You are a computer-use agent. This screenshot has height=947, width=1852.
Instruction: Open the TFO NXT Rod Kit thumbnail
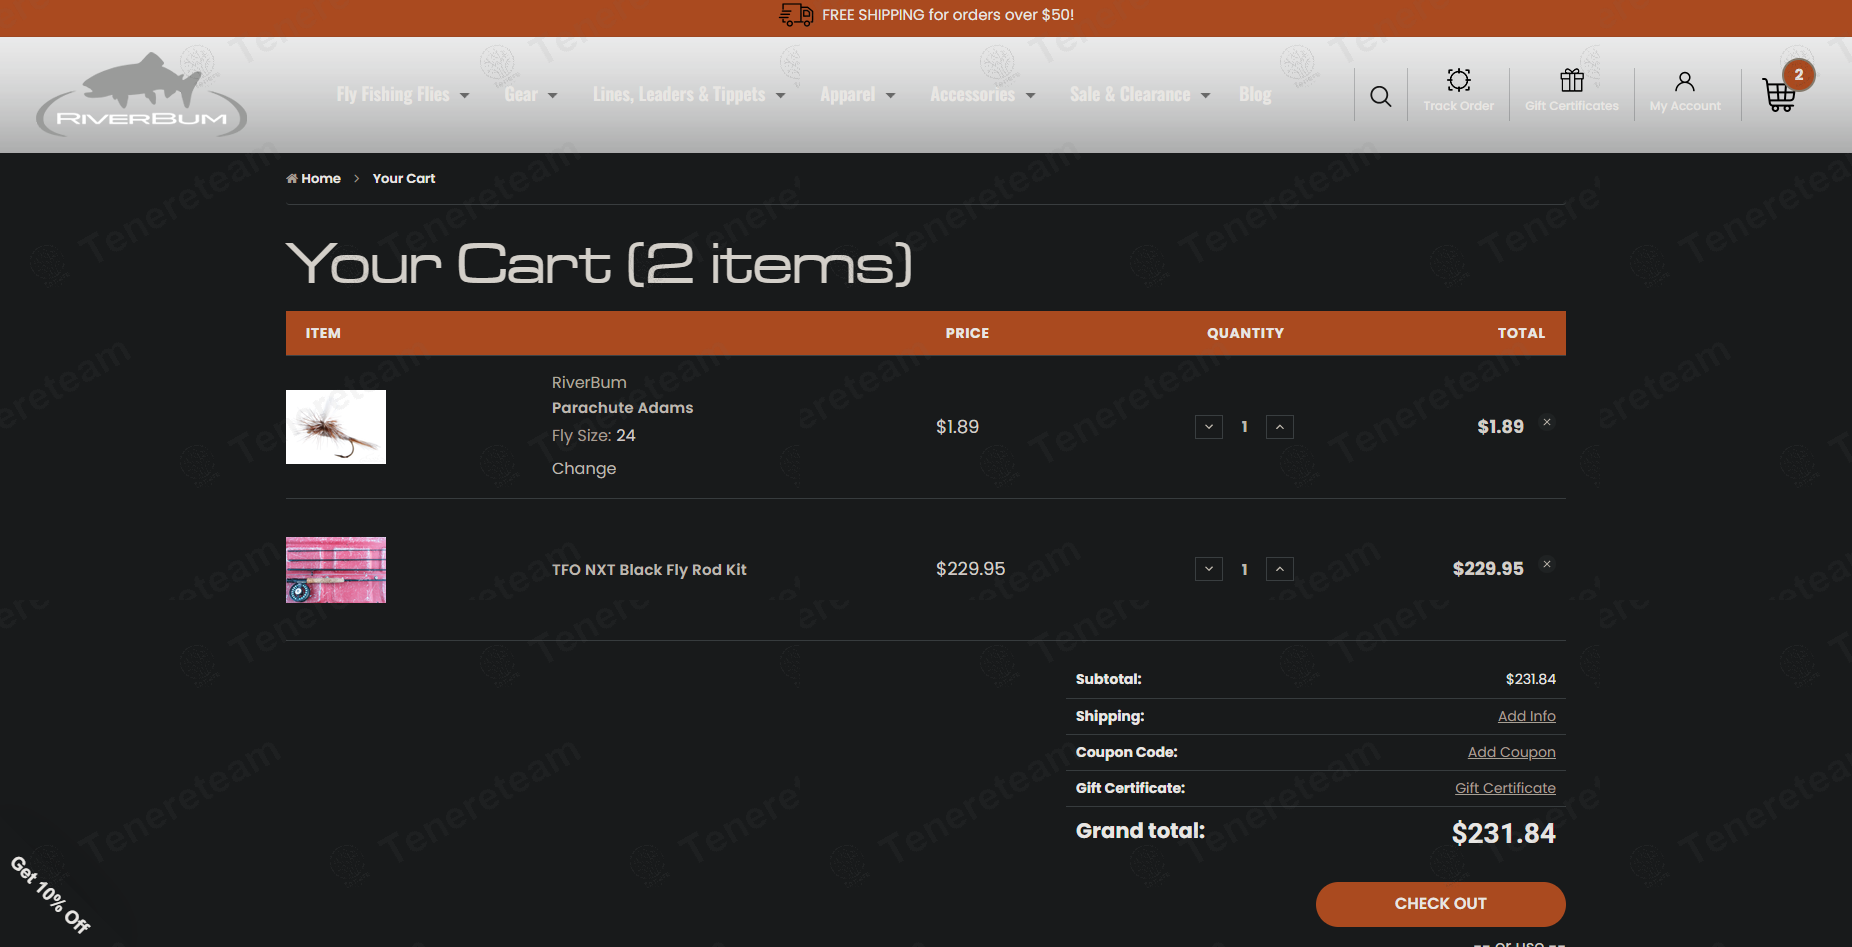pos(336,570)
